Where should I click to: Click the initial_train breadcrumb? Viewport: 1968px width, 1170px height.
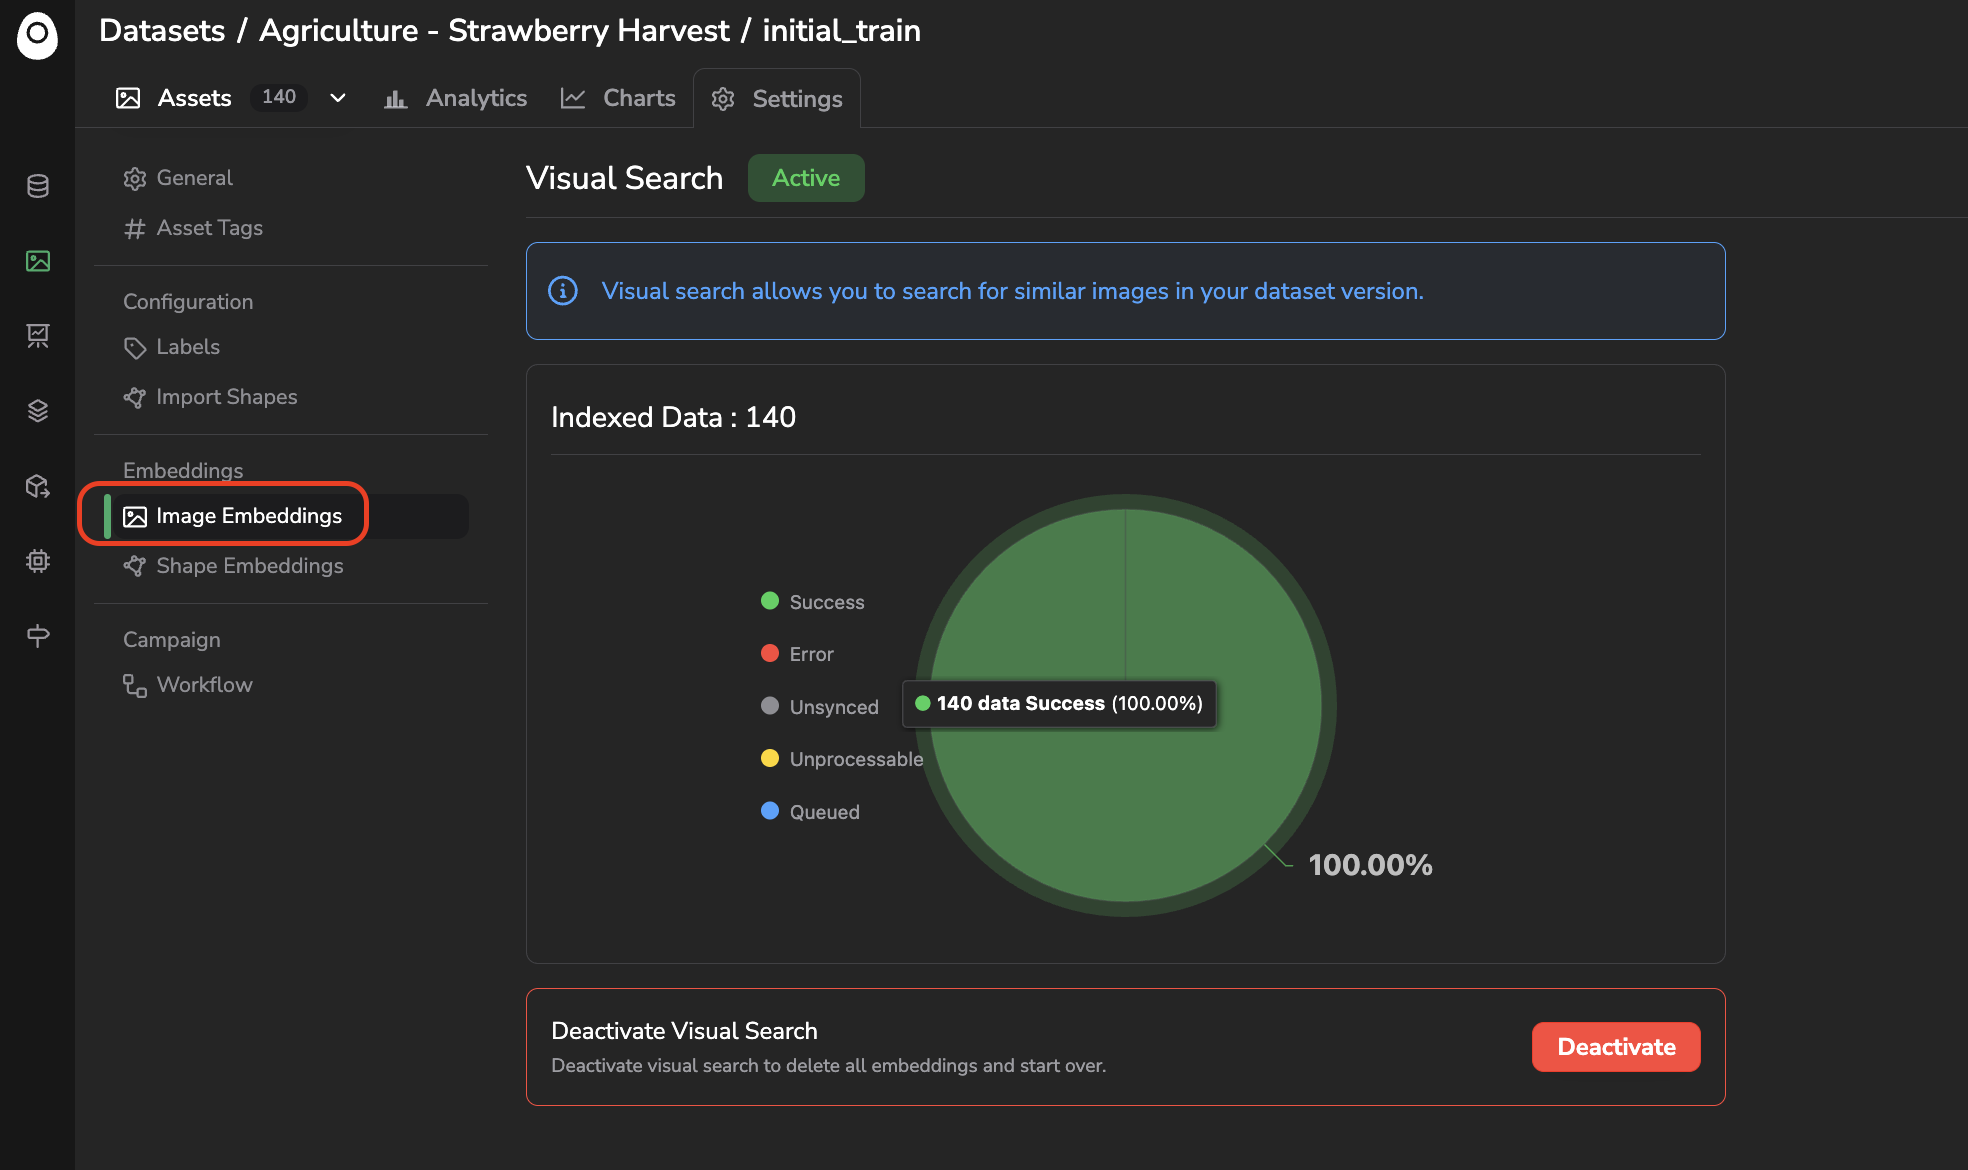click(842, 30)
